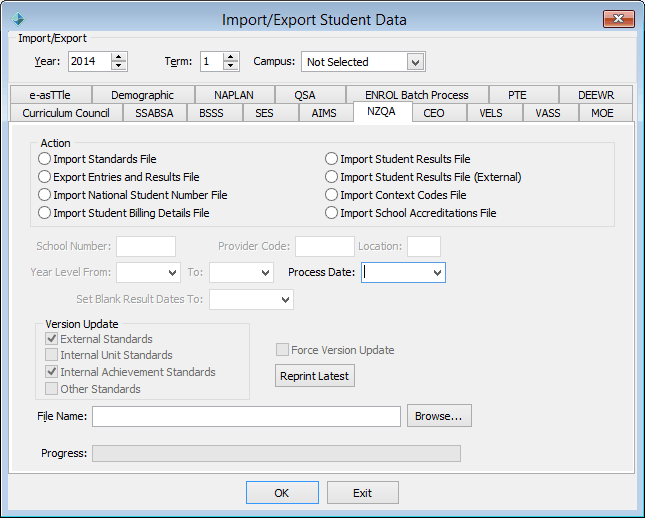Click the Progress bar

point(276,453)
